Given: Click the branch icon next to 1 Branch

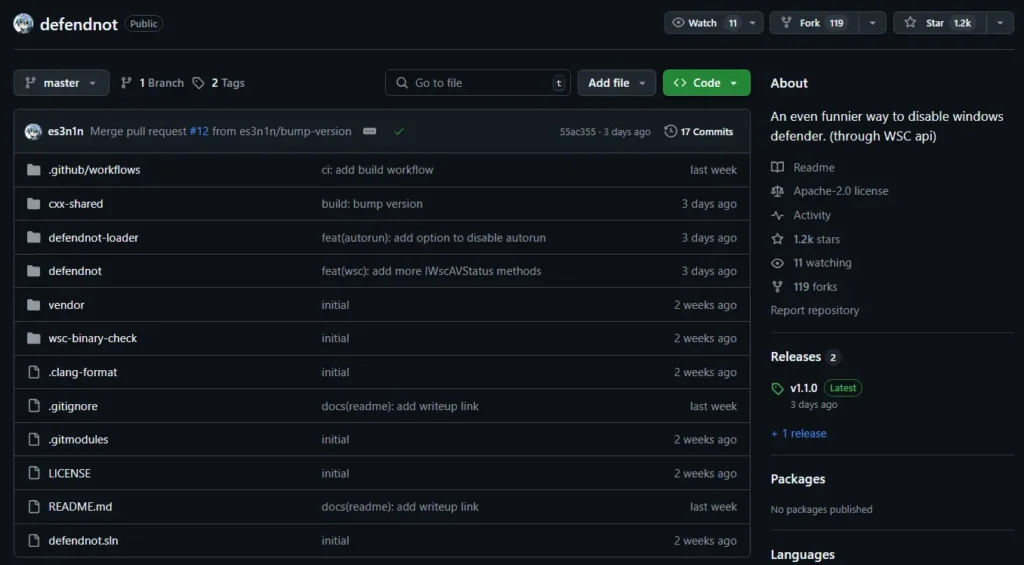Looking at the screenshot, I should (127, 83).
